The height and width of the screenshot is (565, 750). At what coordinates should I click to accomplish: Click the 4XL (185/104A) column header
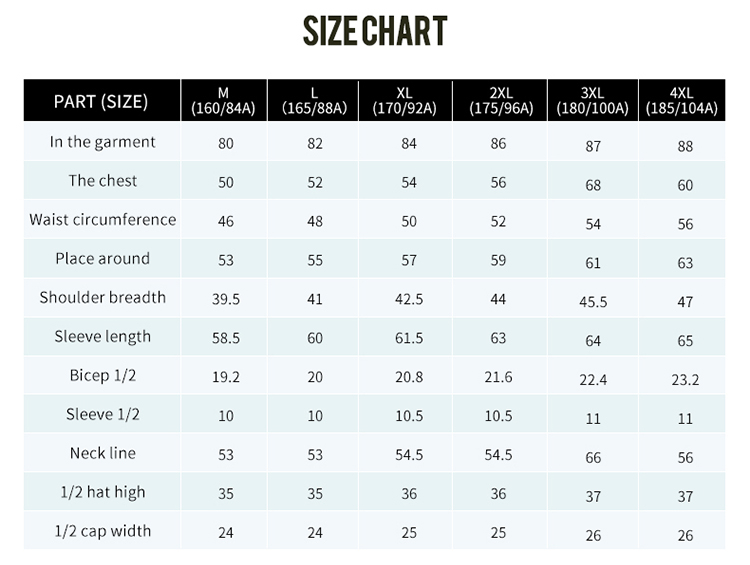coord(685,101)
